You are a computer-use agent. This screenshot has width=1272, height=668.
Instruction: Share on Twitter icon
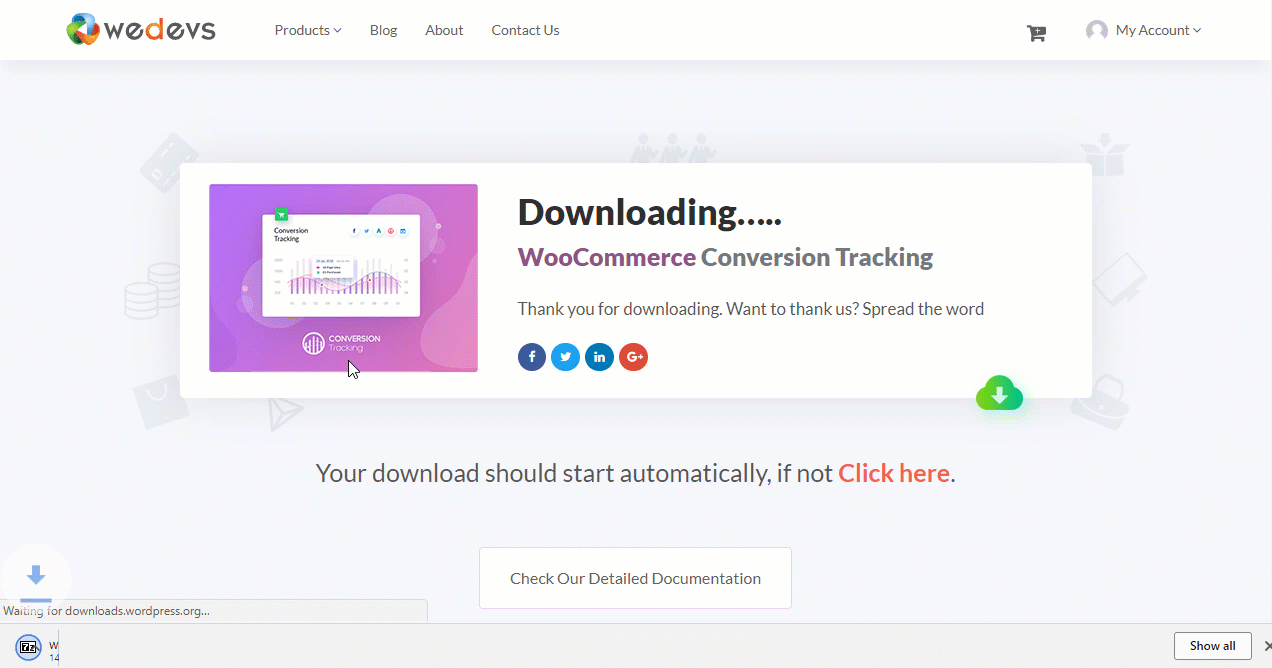(x=566, y=356)
